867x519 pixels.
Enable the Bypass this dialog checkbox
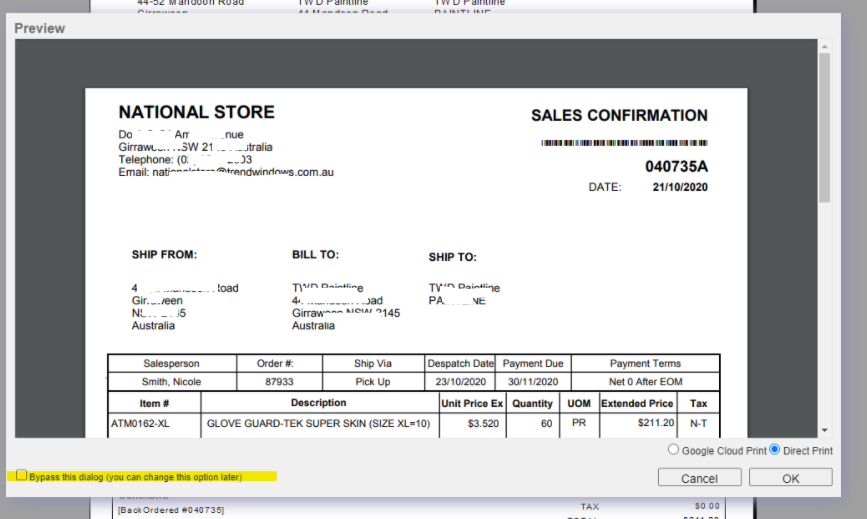click(22, 475)
